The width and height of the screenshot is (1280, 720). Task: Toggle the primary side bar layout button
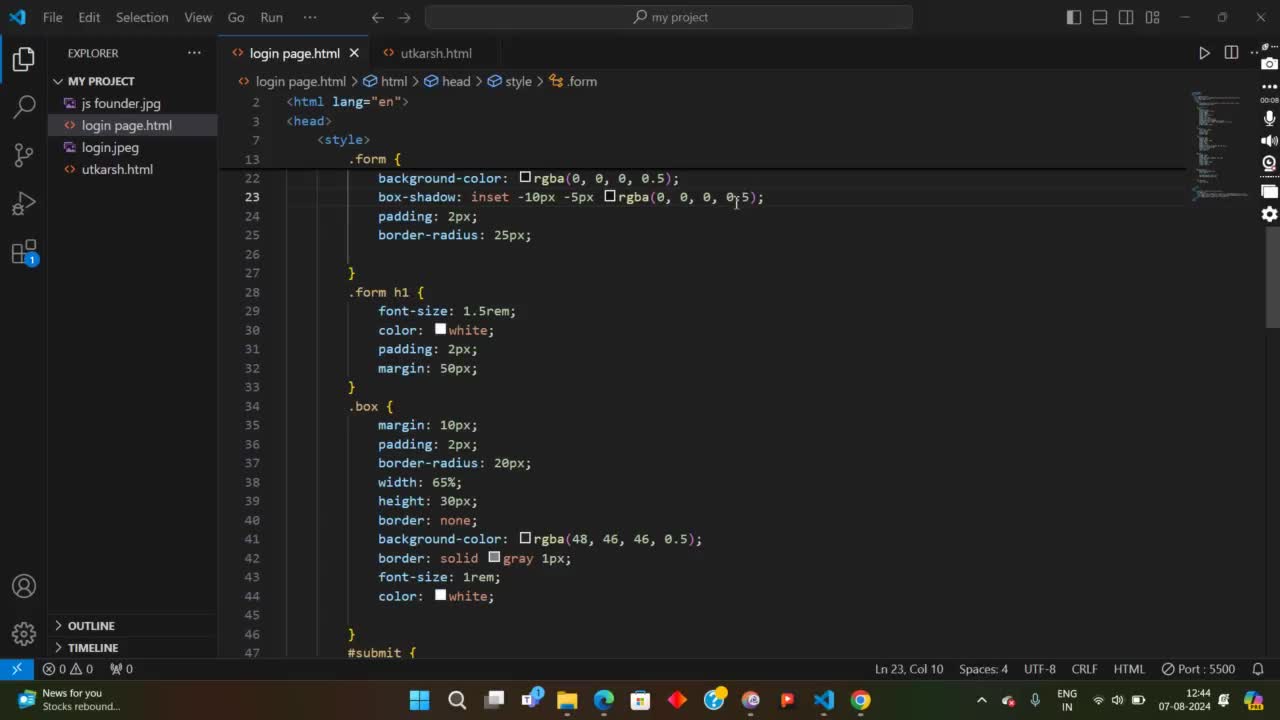click(1073, 17)
